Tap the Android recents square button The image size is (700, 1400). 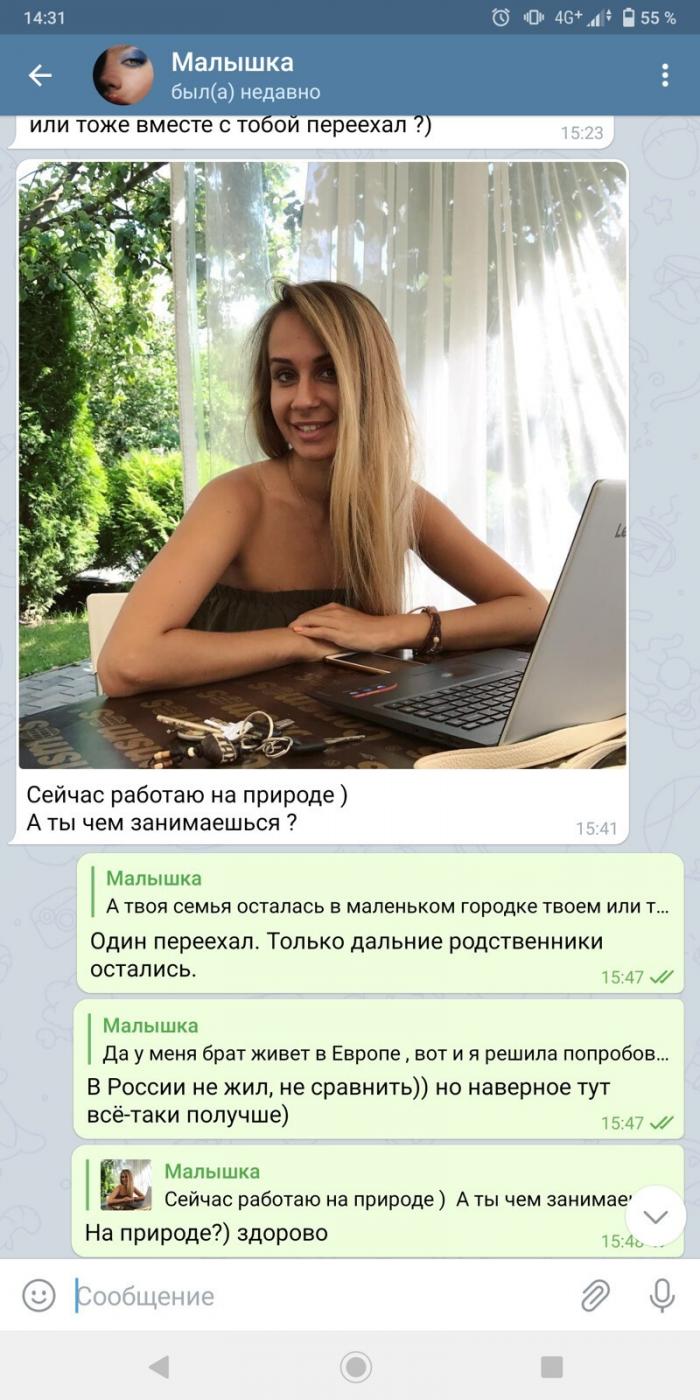point(551,1366)
